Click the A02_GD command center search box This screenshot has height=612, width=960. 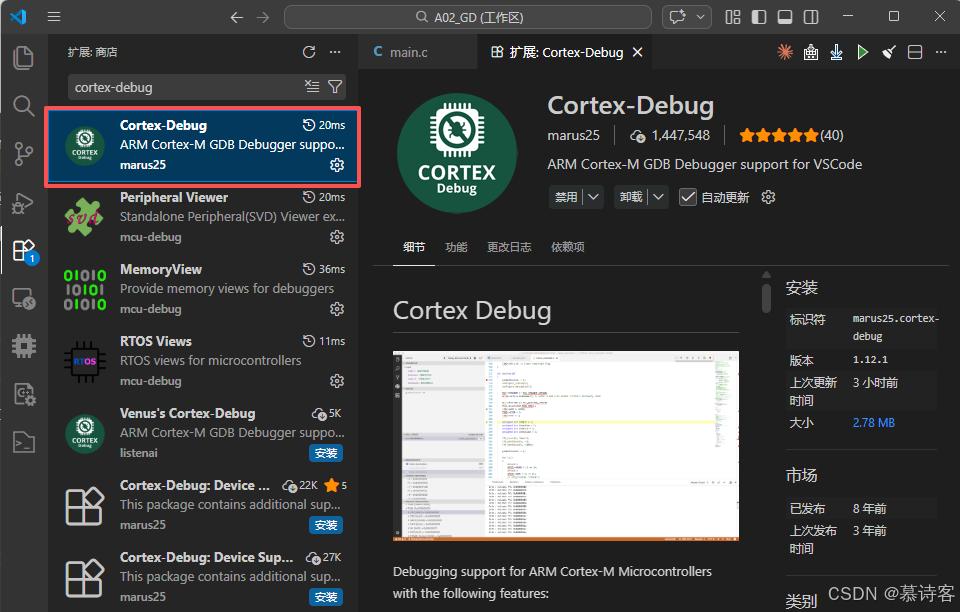468,17
